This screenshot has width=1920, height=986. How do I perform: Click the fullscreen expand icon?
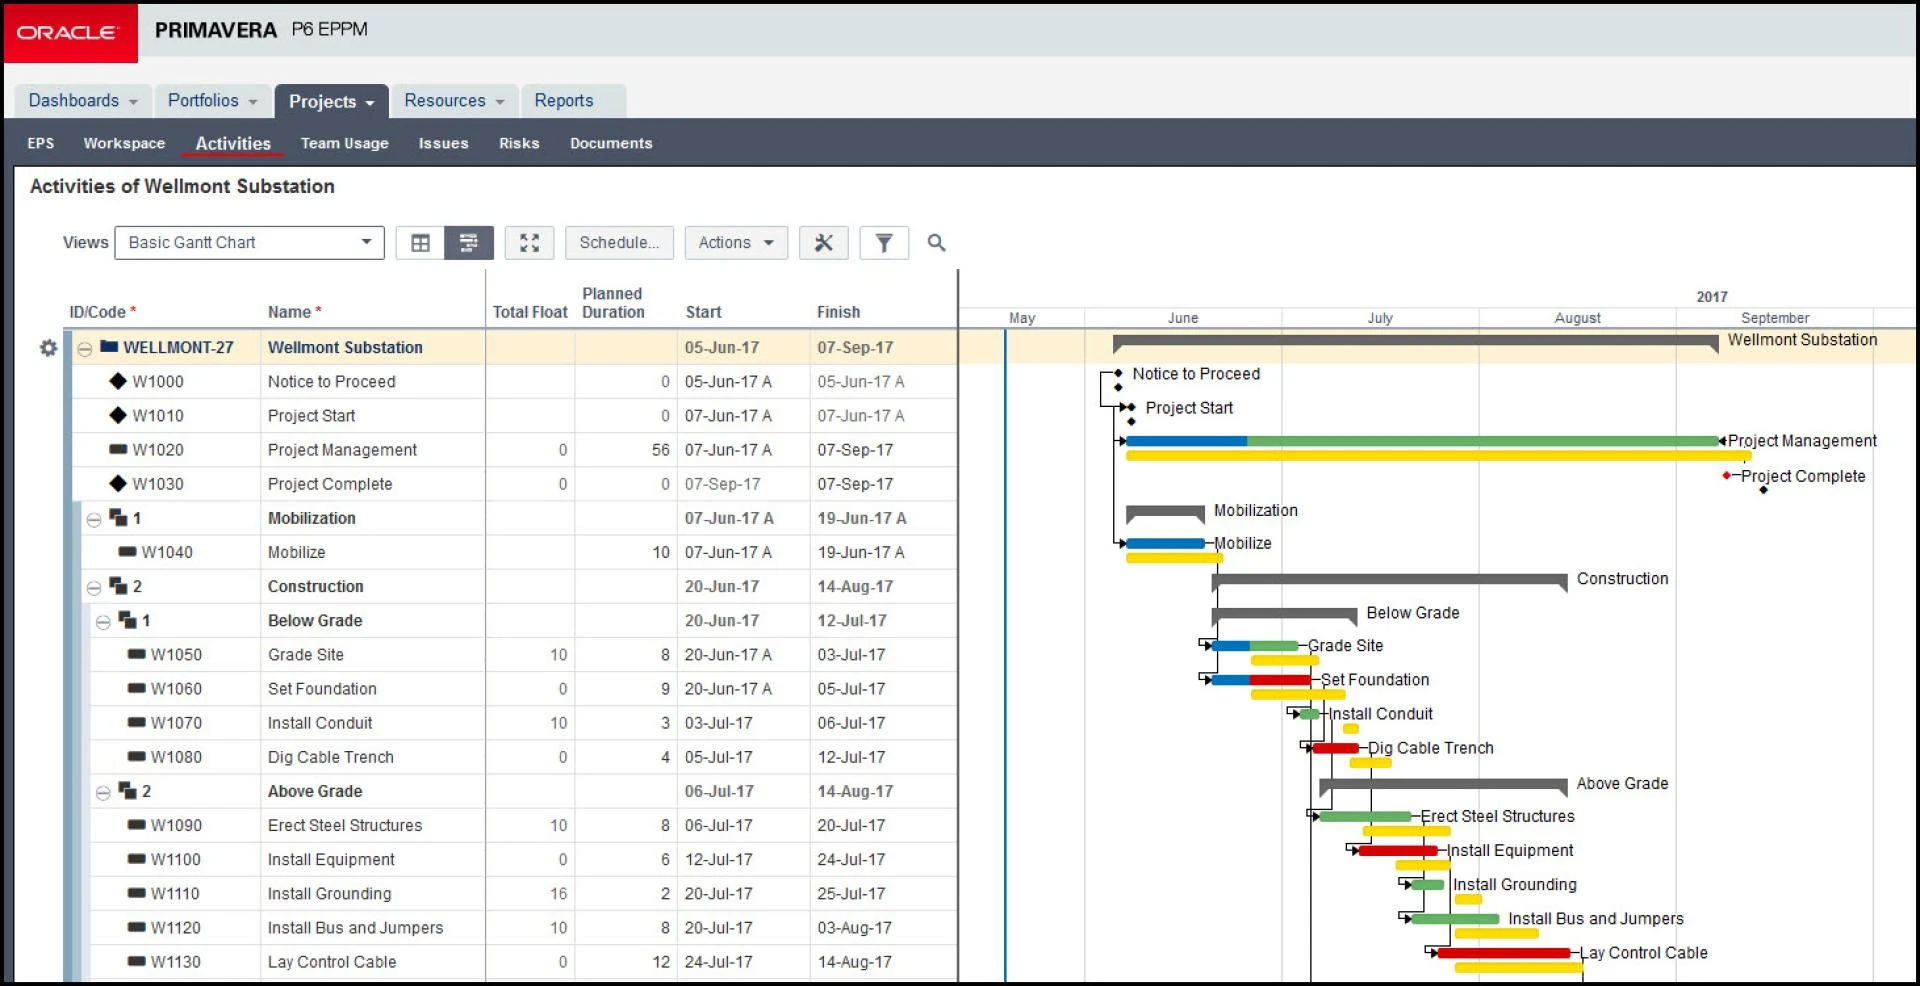click(529, 243)
